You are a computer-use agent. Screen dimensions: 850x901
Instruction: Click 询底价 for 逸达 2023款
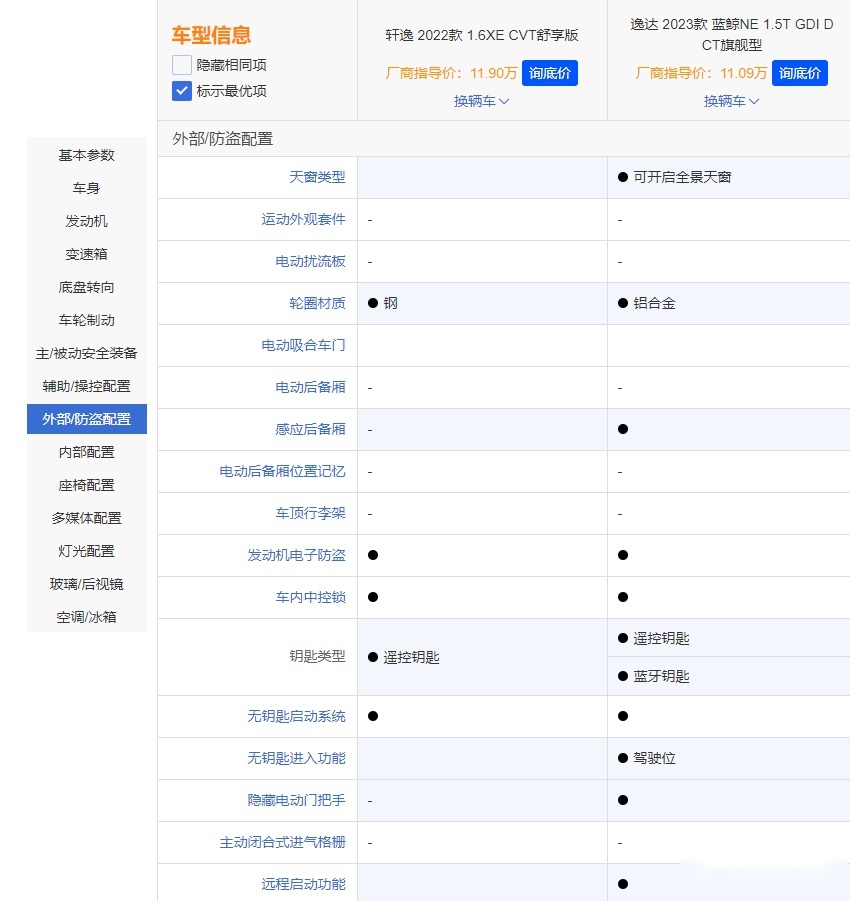pos(799,73)
